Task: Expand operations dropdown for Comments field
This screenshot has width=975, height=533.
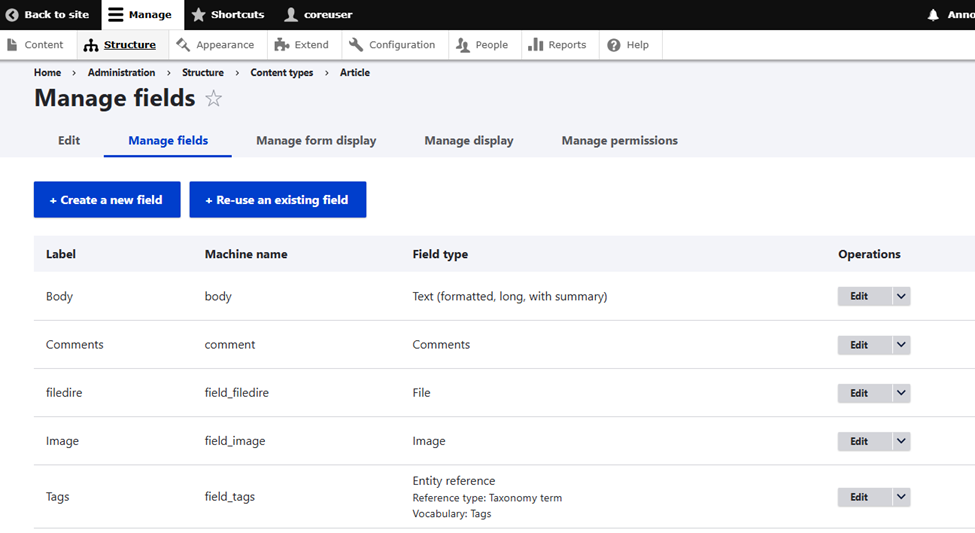Action: click(x=901, y=345)
